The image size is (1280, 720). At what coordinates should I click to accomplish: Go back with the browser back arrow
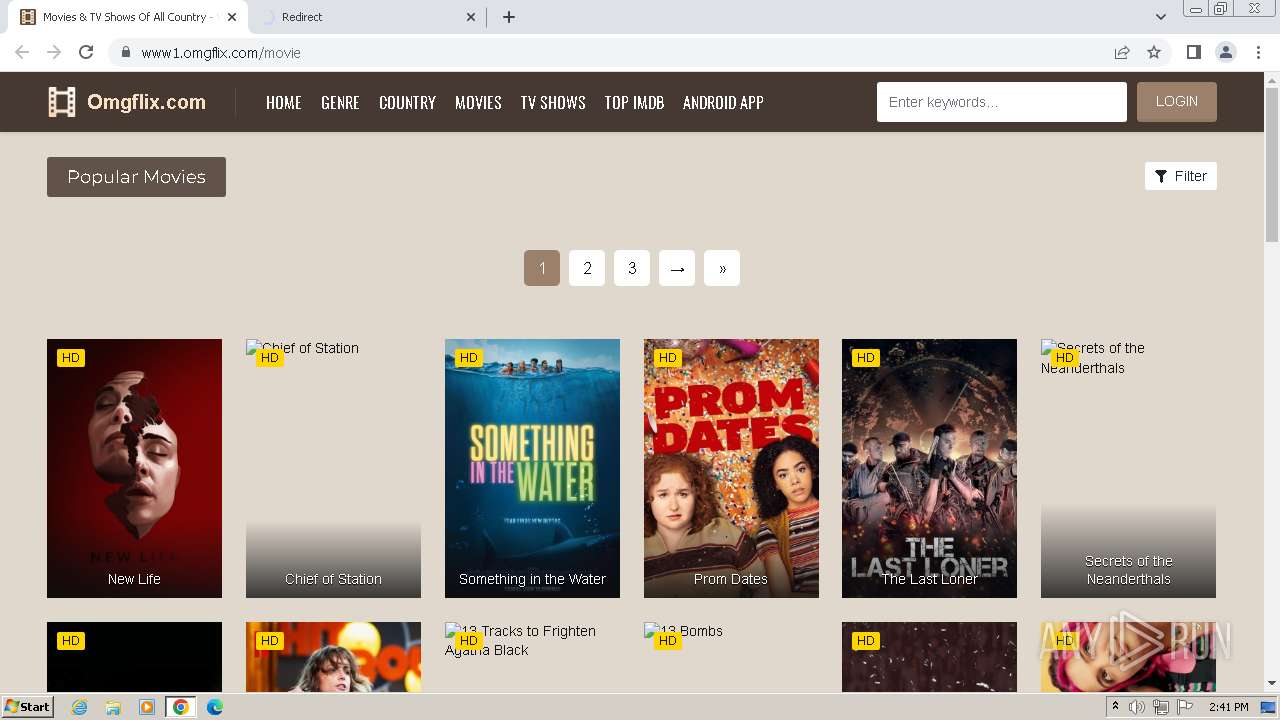(22, 52)
